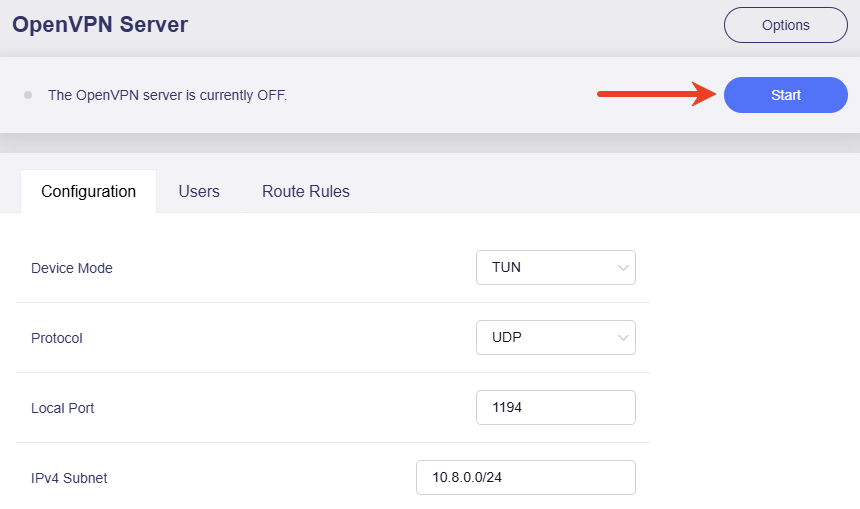This screenshot has height=509, width=860.
Task: Click into the IPv4 Subnet field
Action: coord(525,478)
